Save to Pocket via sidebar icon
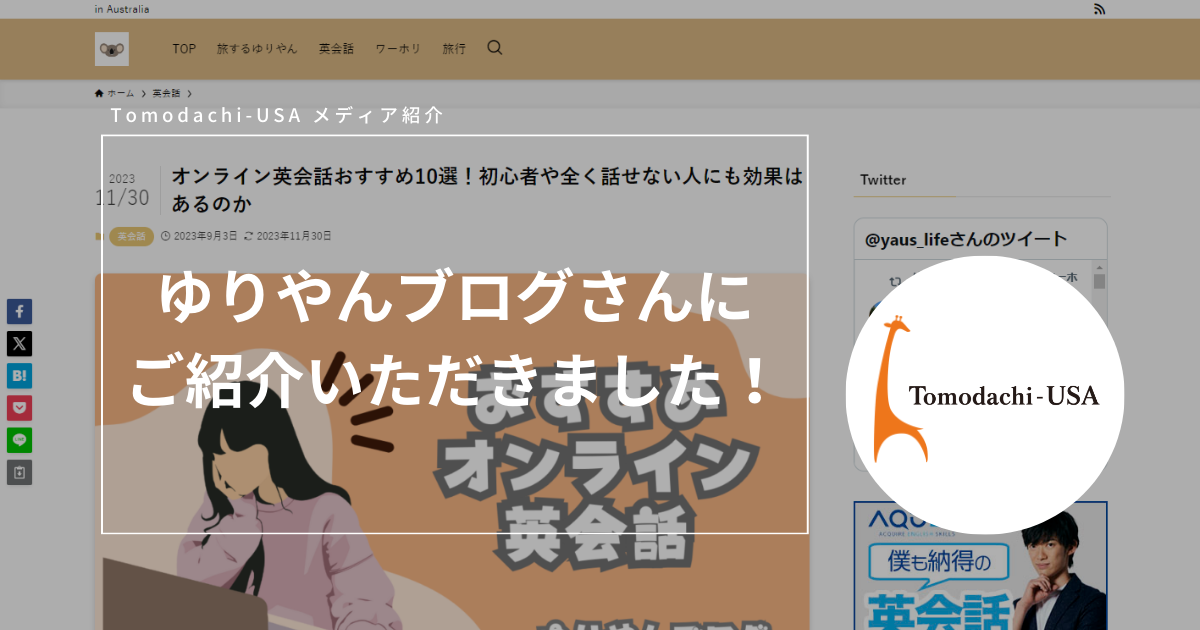The image size is (1200, 630). pyautogui.click(x=20, y=408)
